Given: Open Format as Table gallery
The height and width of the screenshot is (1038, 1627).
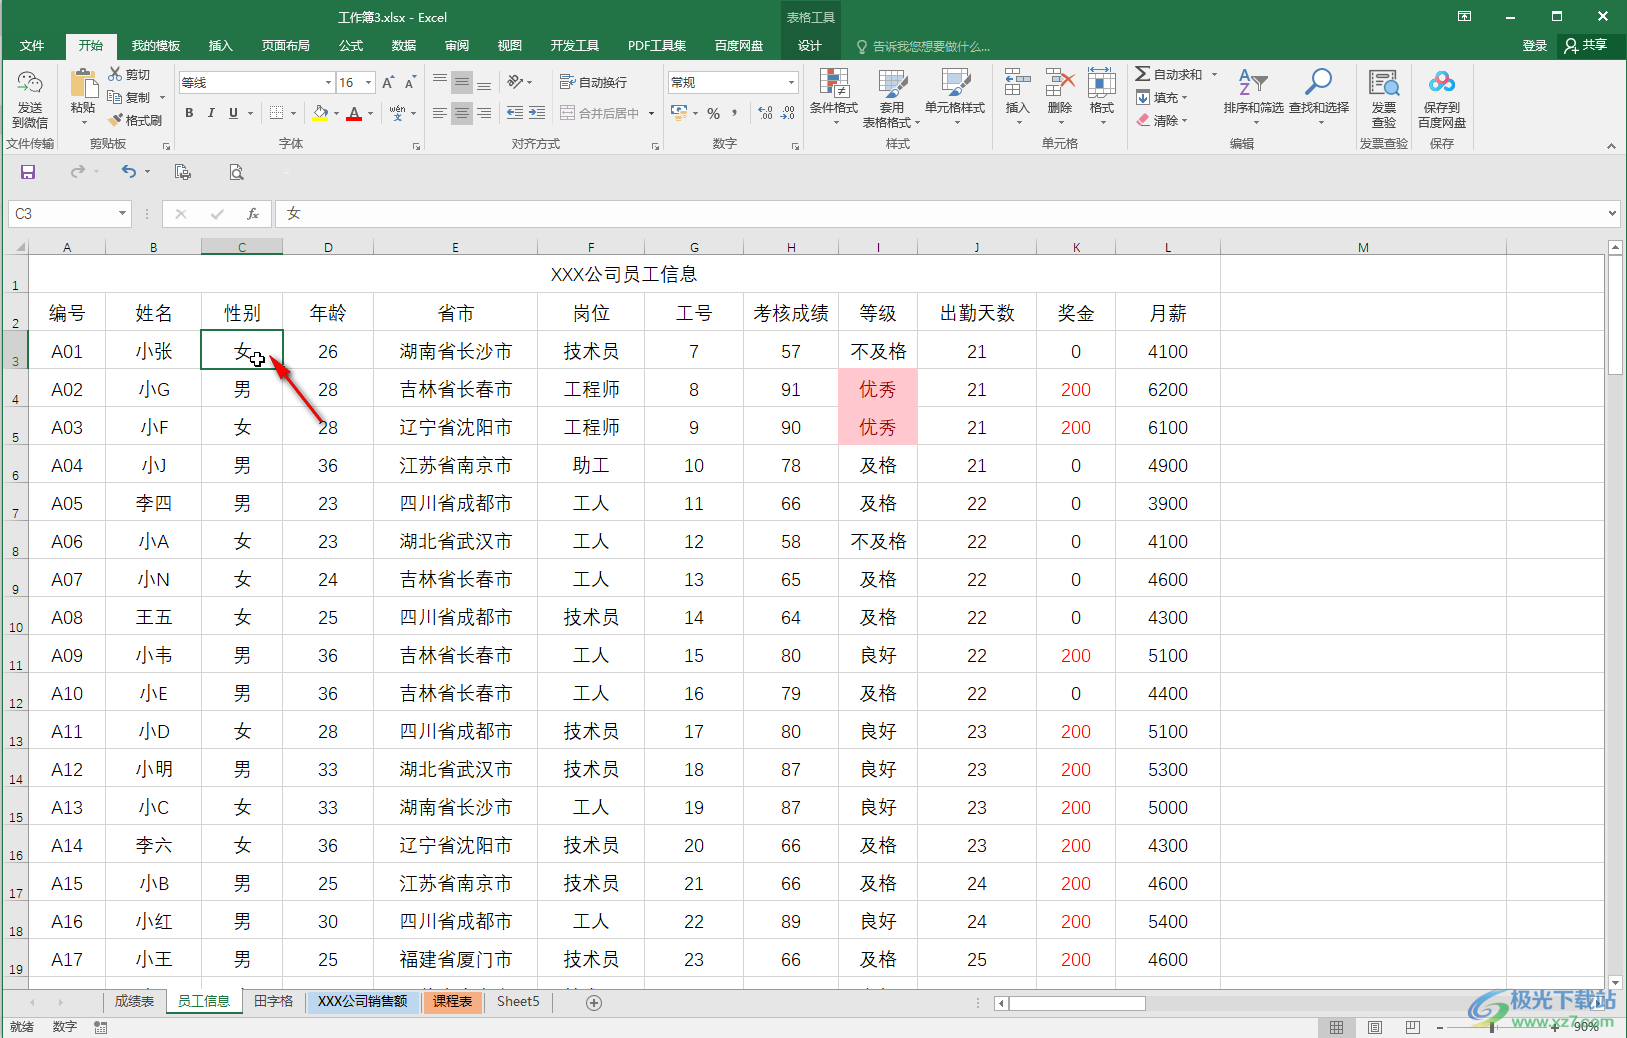Looking at the screenshot, I should (x=891, y=97).
